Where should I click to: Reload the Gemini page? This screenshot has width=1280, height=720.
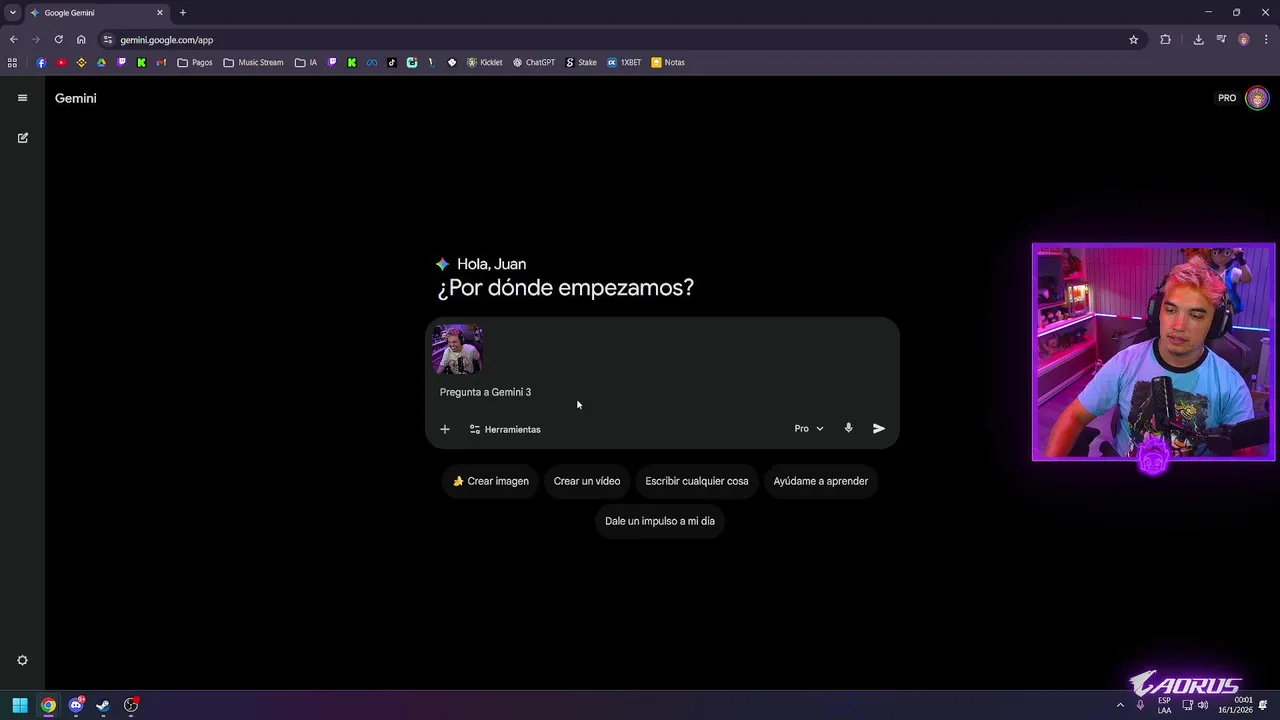pyautogui.click(x=58, y=40)
